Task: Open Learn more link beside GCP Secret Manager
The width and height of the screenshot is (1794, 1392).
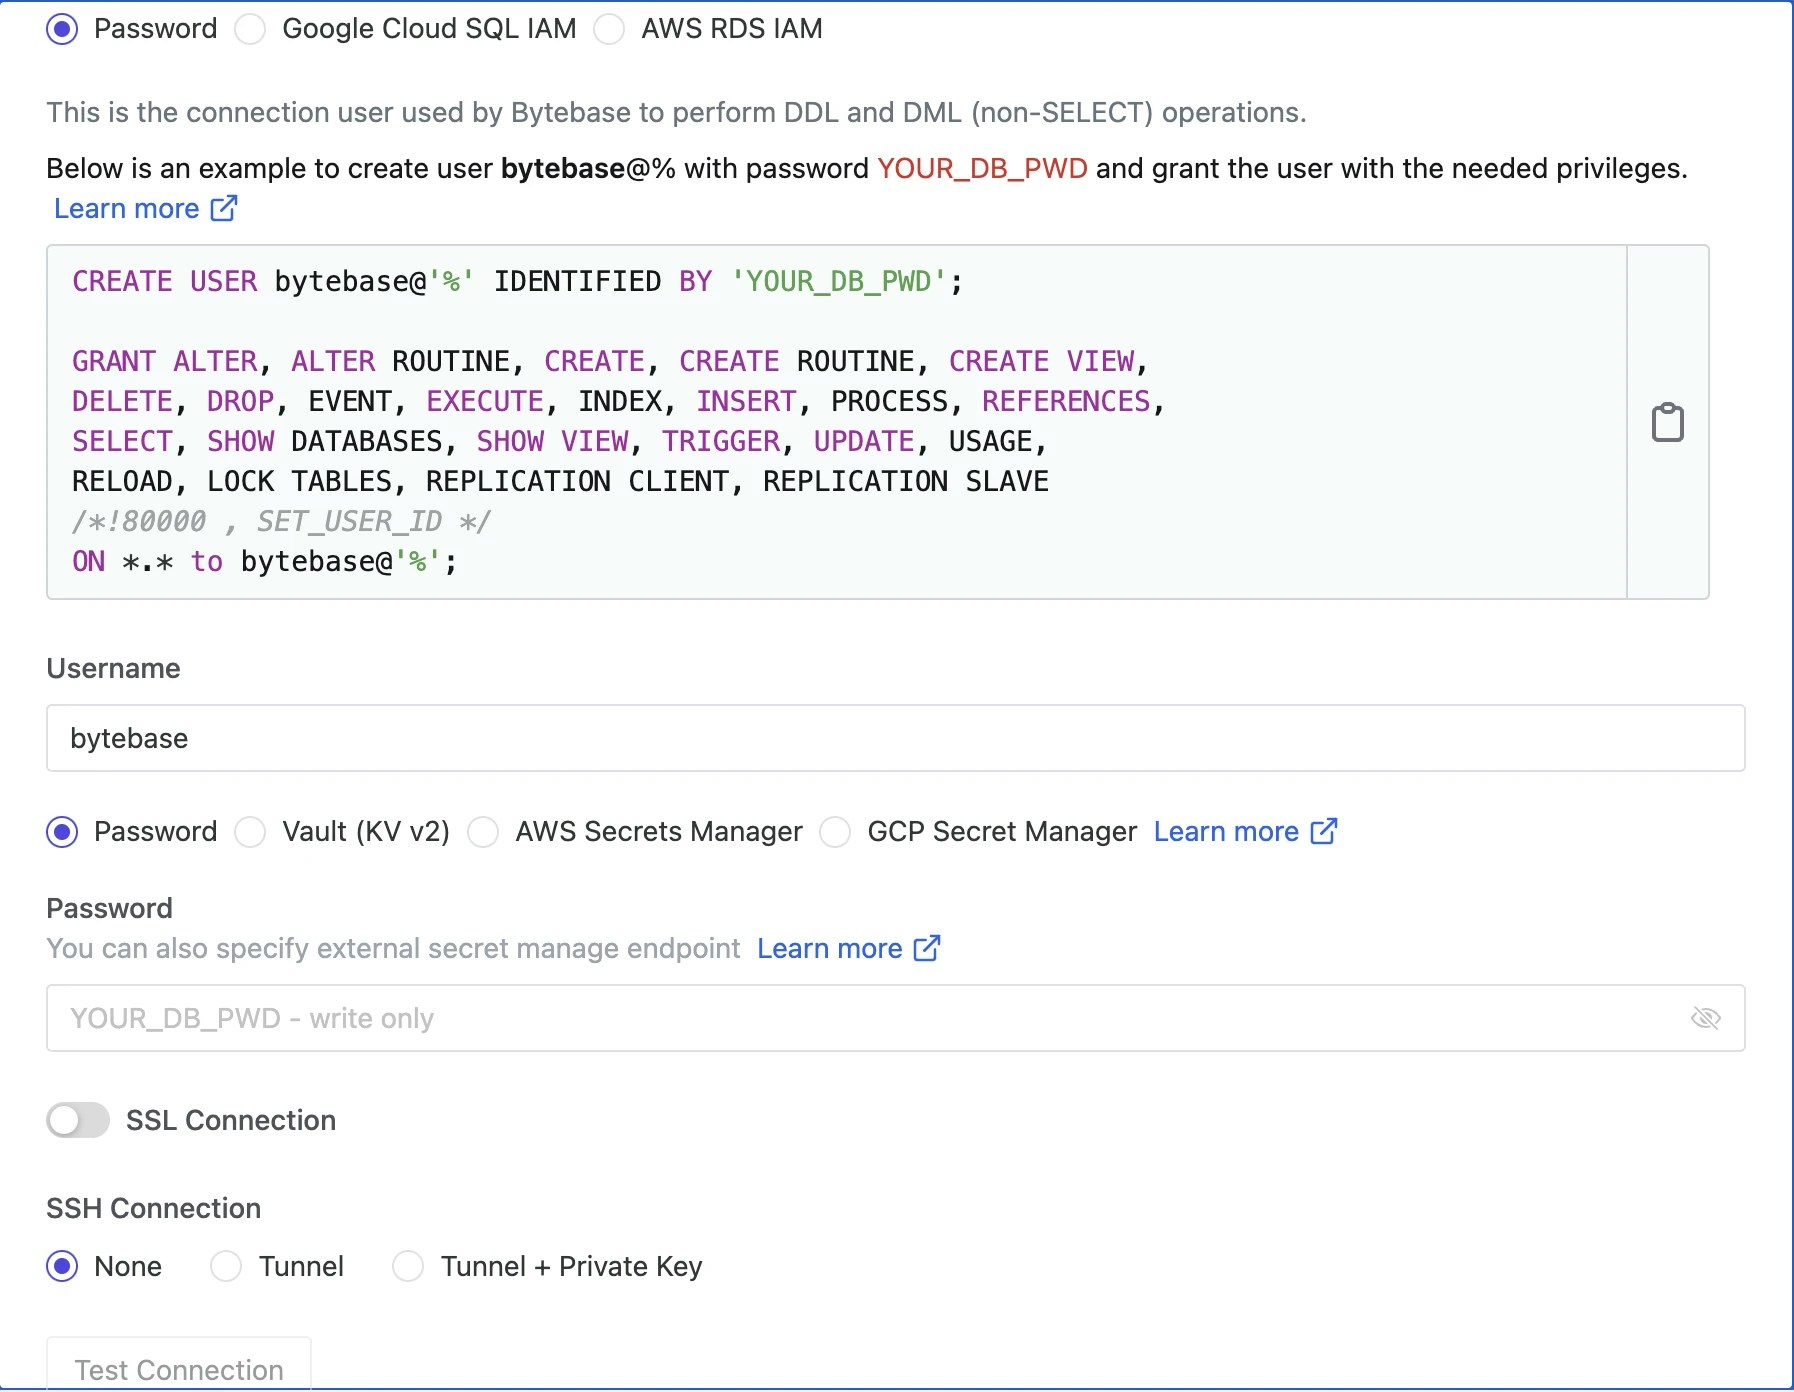Action: [x=1245, y=832]
